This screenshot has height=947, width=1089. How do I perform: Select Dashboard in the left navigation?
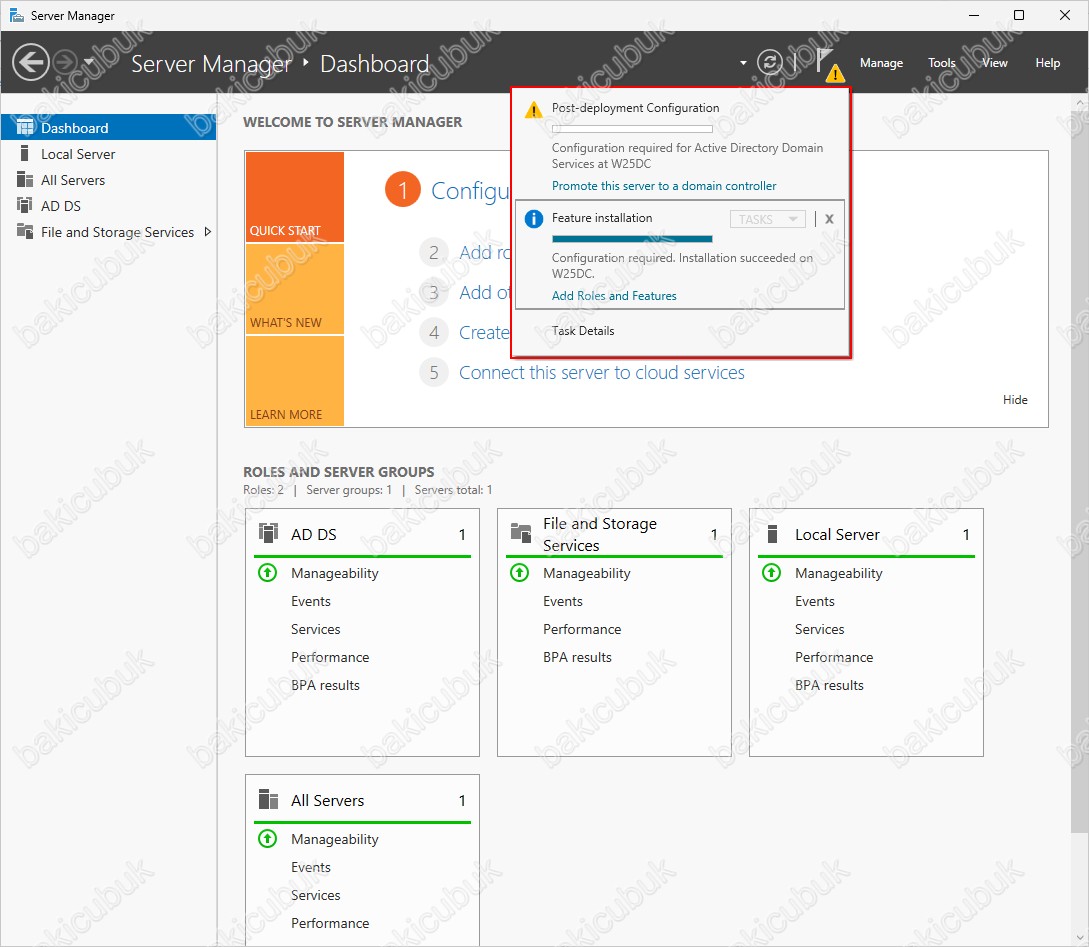[108, 127]
